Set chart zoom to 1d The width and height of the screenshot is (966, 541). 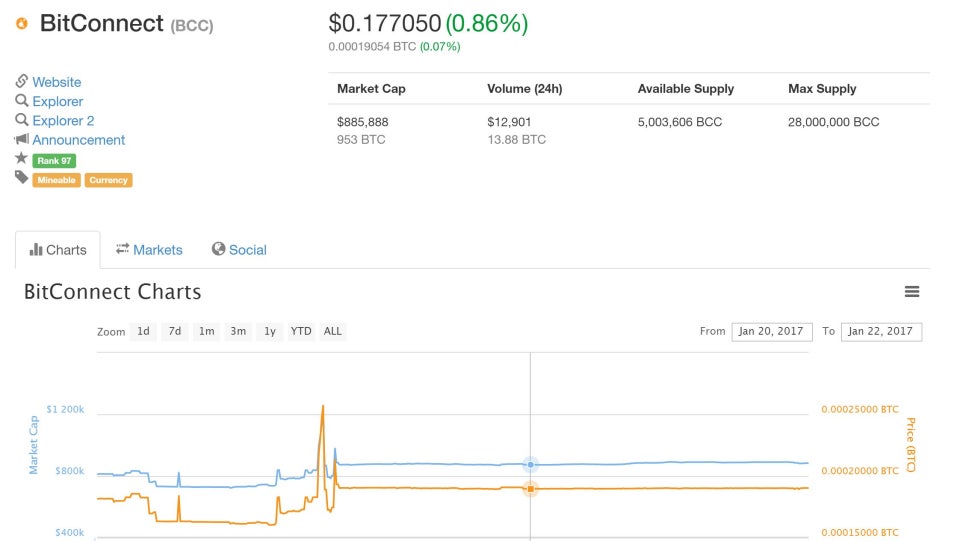tap(144, 332)
